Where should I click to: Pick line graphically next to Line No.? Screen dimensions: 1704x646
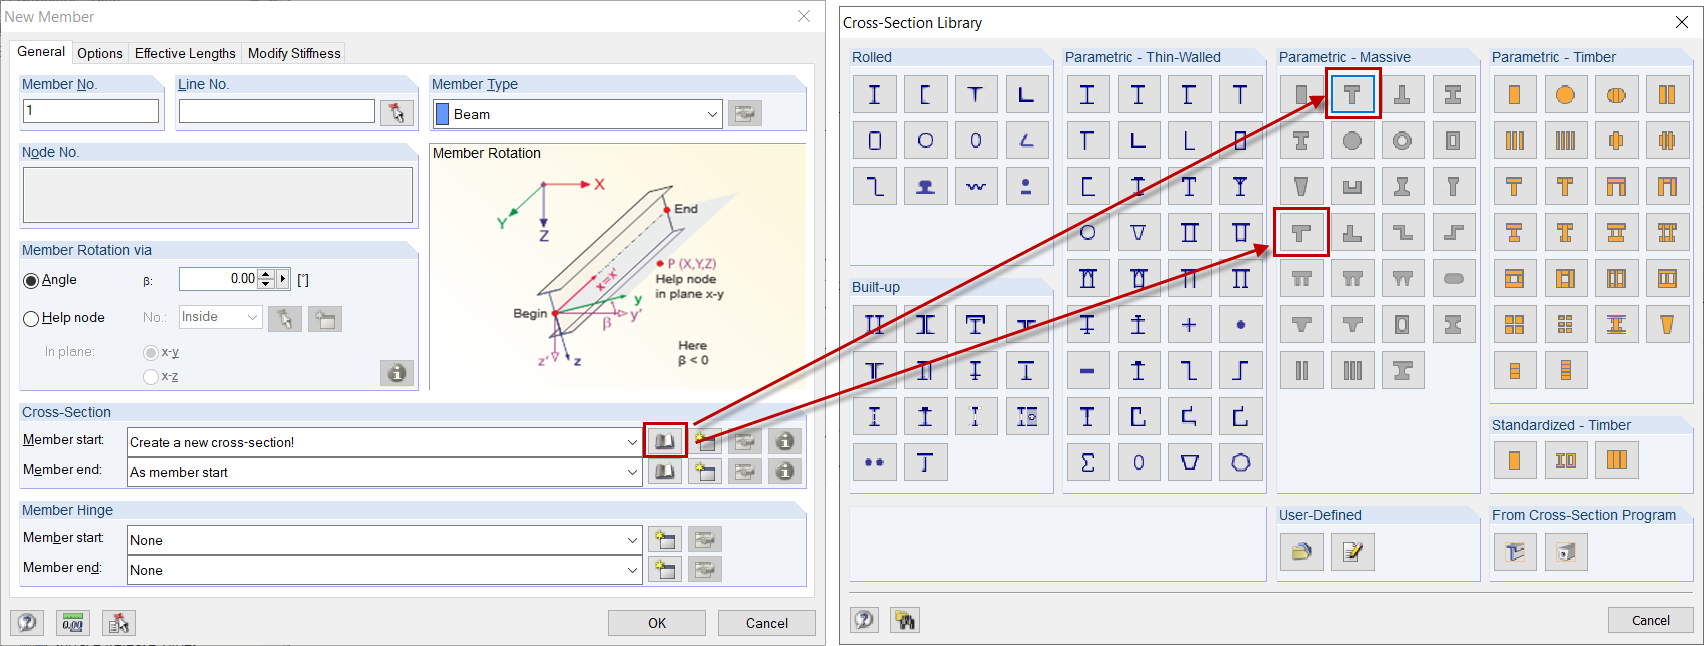coord(397,112)
